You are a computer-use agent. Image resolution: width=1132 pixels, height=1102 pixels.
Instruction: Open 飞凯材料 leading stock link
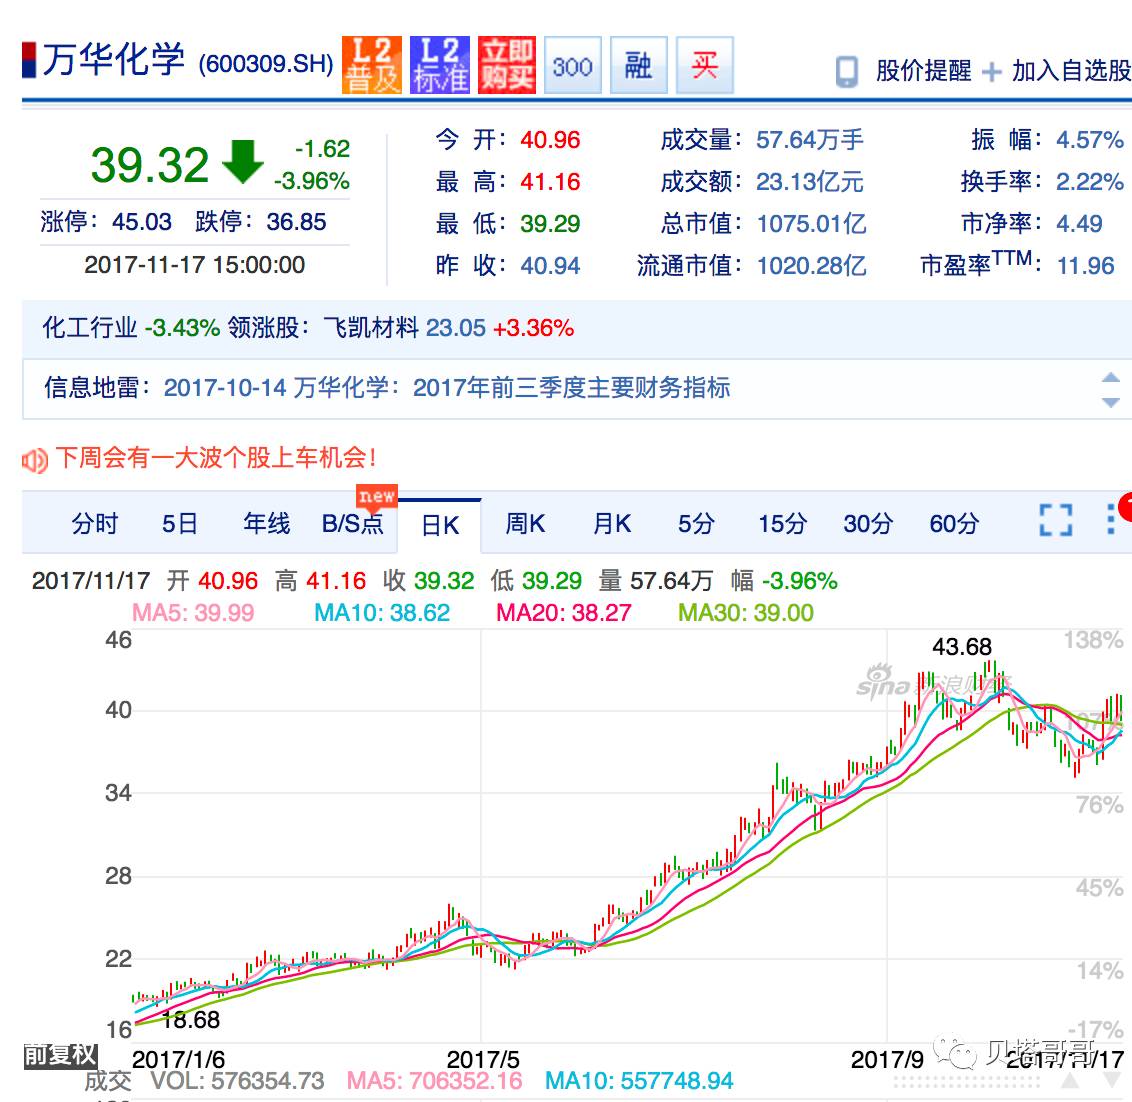(x=371, y=328)
